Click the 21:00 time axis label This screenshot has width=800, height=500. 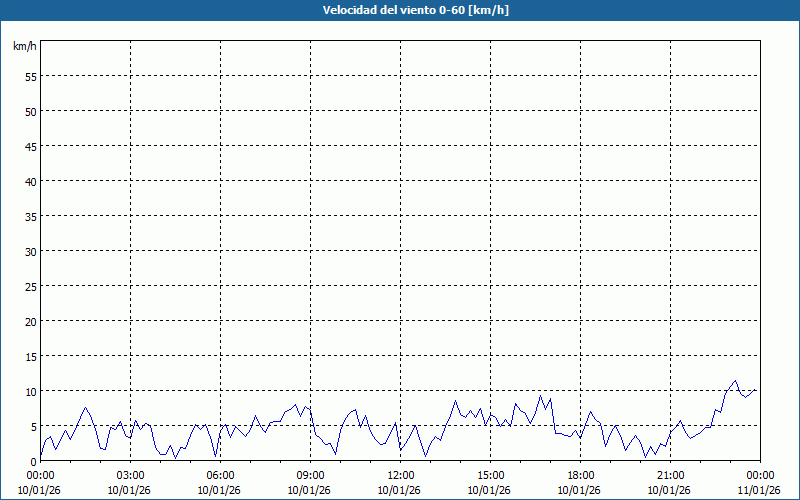(670, 475)
